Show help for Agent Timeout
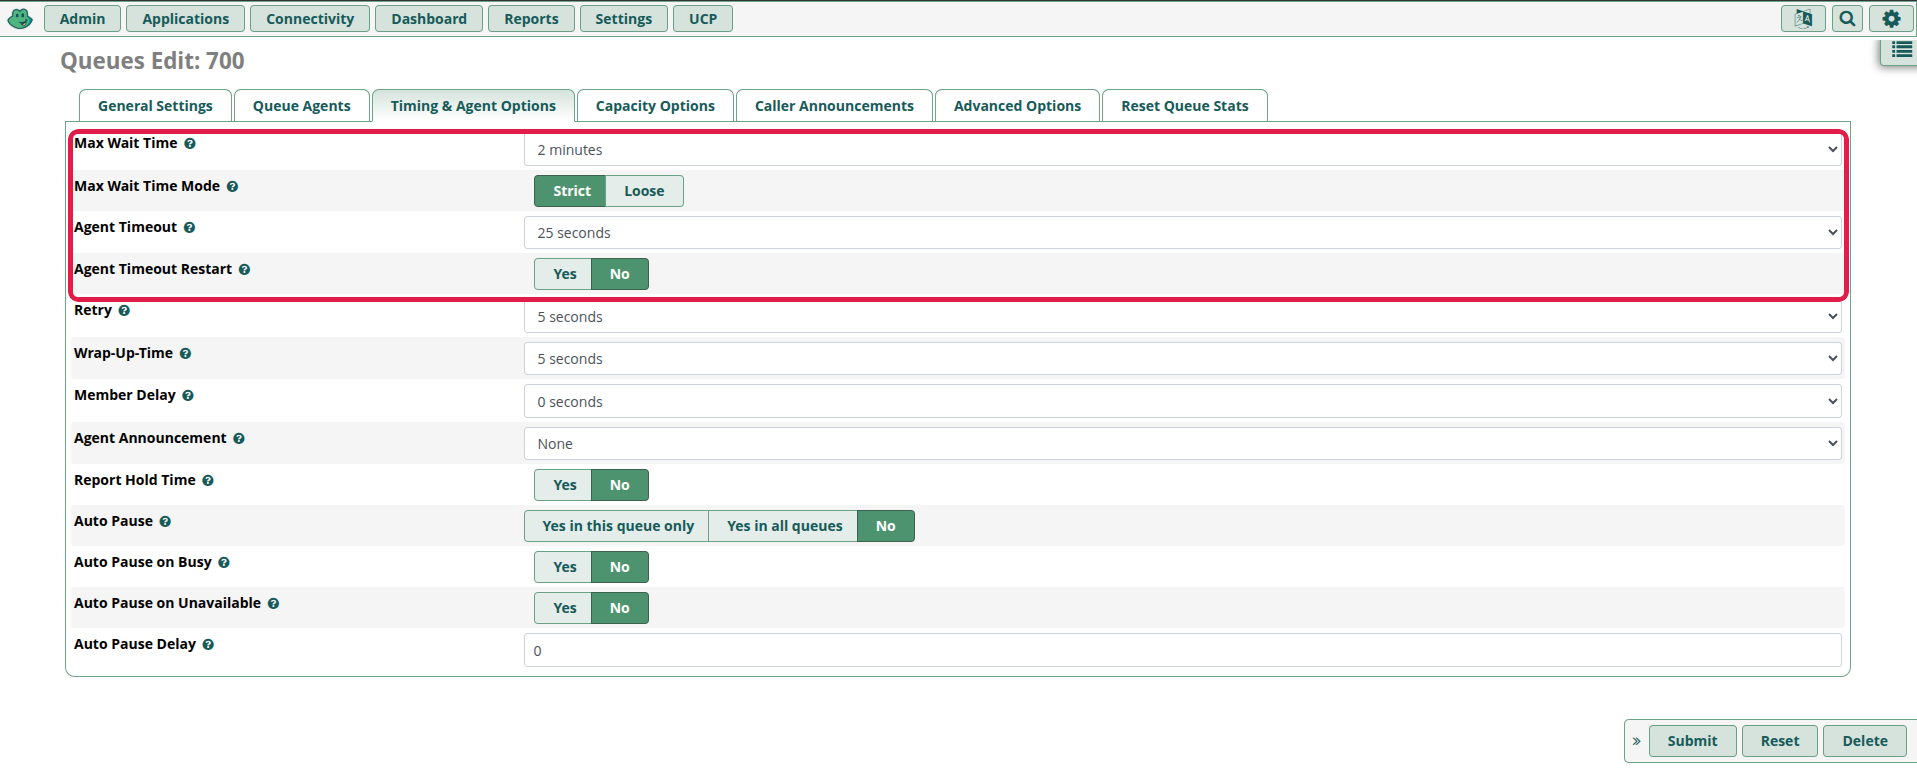Viewport: 1917px width, 770px height. pyautogui.click(x=189, y=228)
